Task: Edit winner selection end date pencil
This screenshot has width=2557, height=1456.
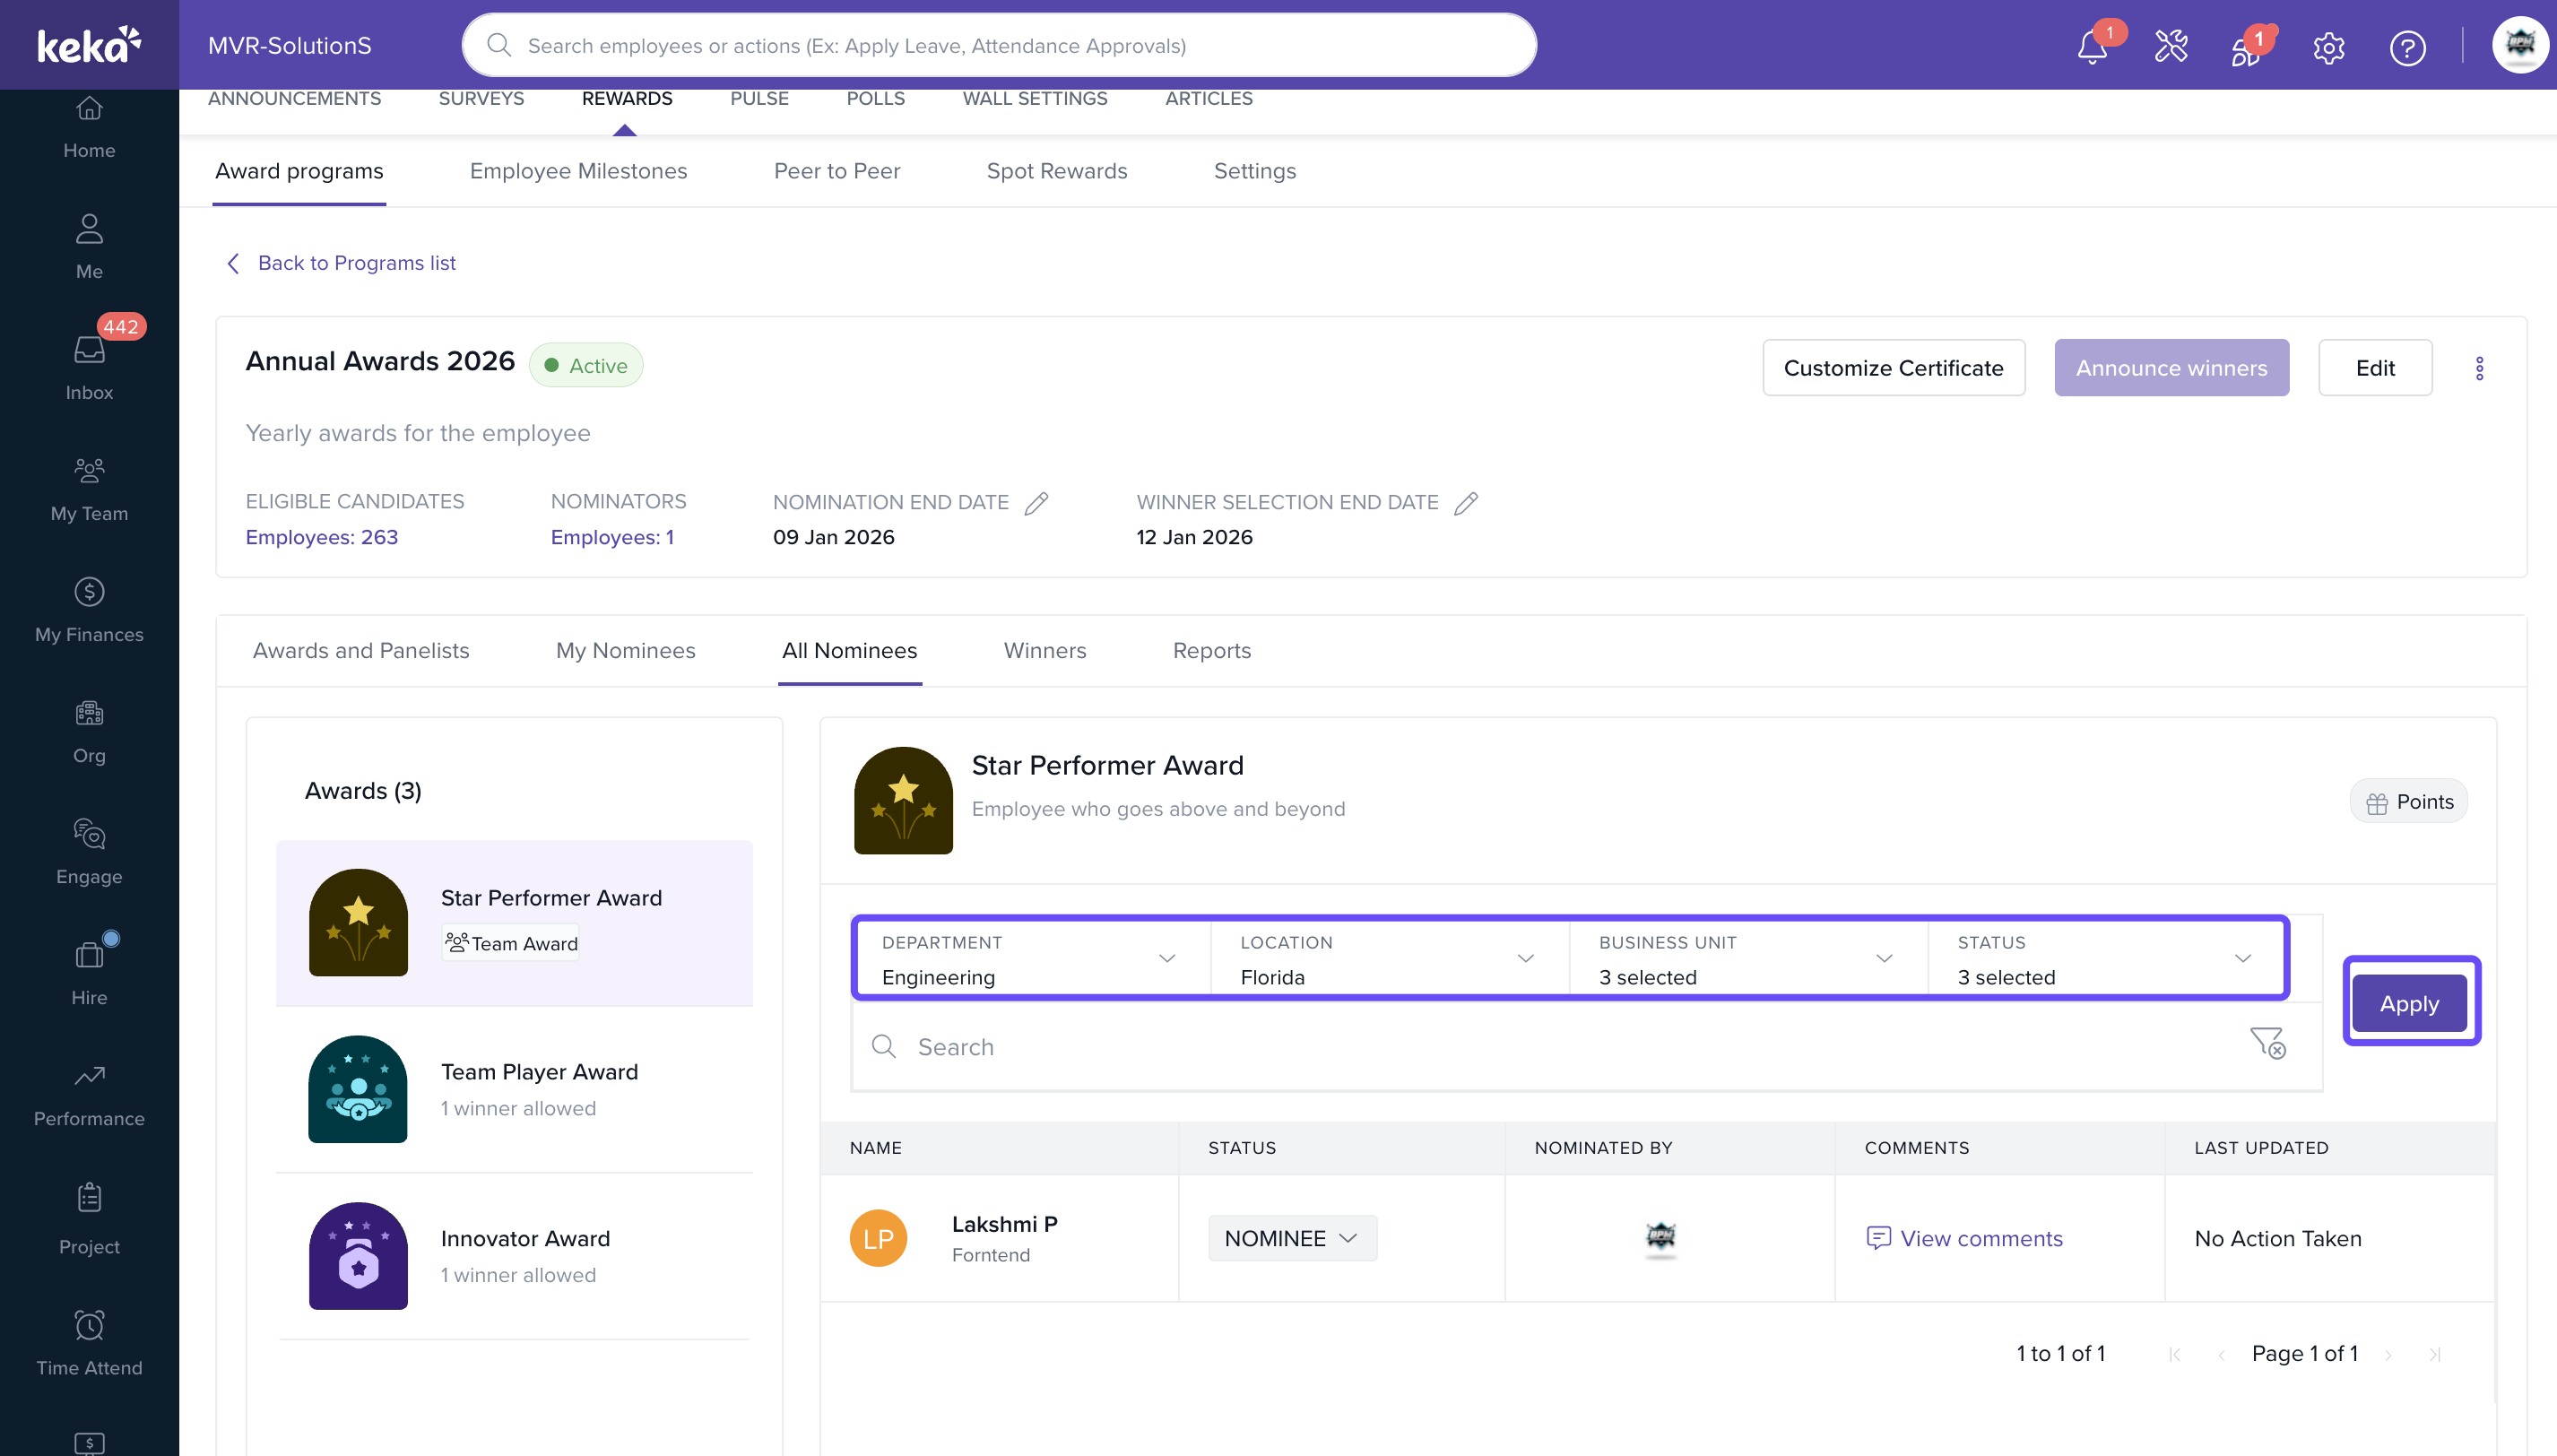Action: [1466, 503]
